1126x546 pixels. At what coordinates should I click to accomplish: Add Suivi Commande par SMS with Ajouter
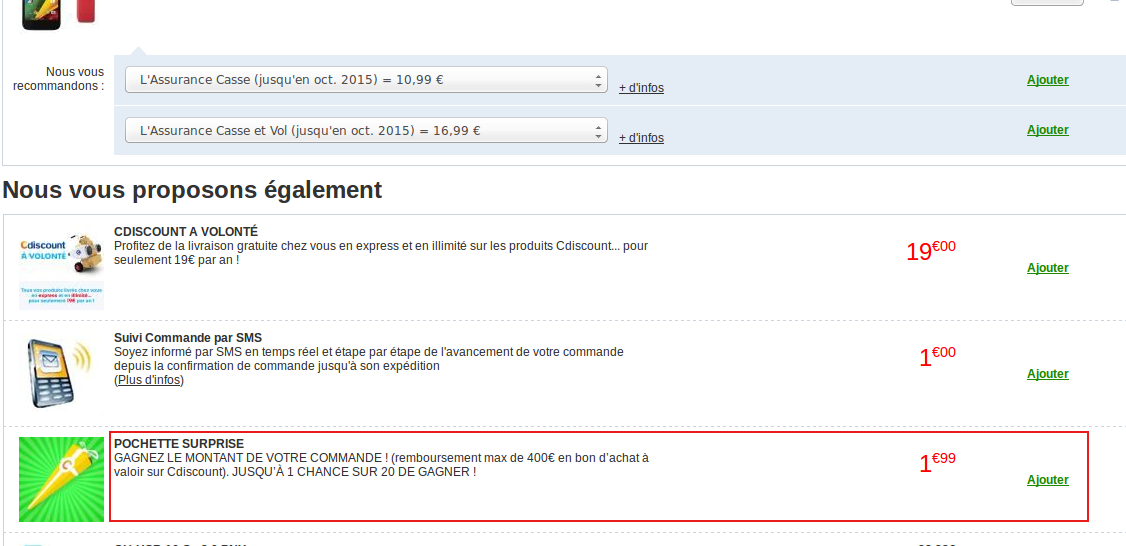(1047, 374)
